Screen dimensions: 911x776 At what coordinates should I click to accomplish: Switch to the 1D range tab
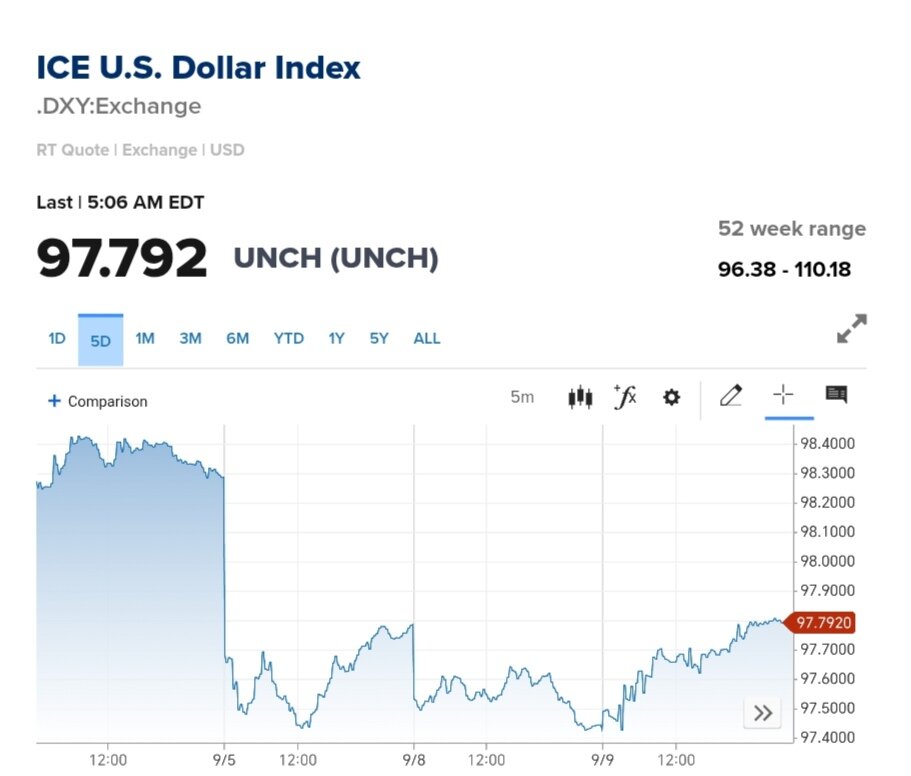[57, 338]
